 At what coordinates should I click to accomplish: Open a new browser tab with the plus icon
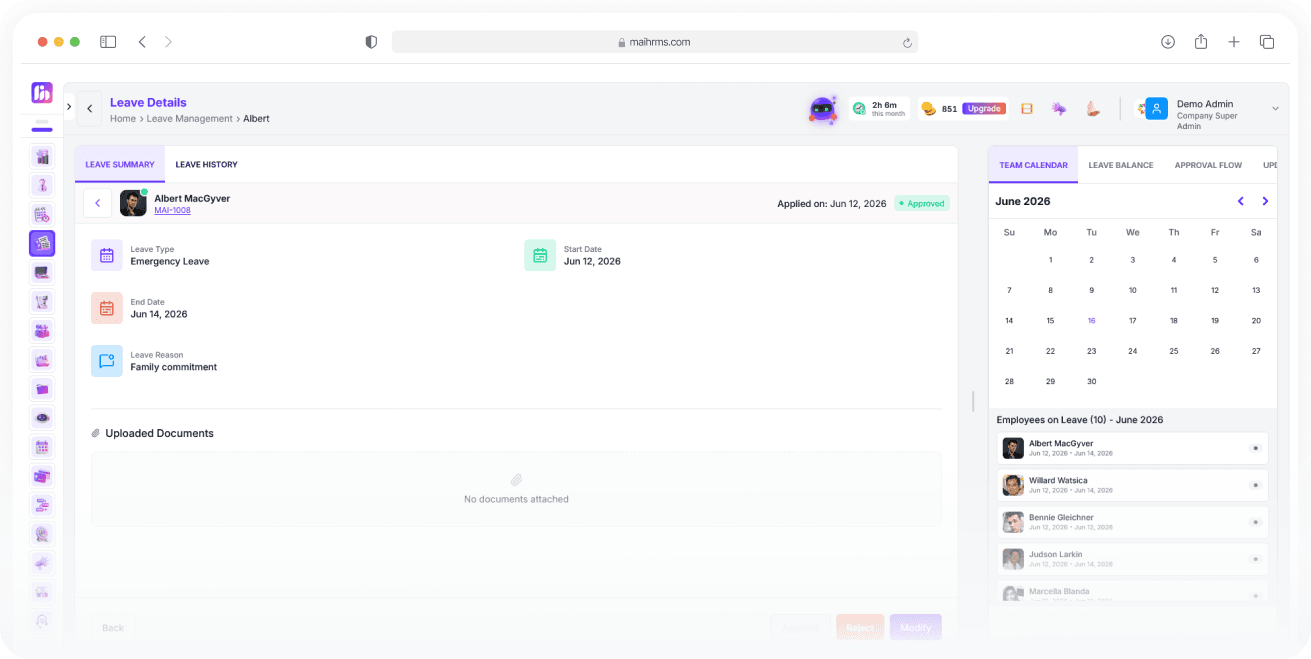point(1234,42)
